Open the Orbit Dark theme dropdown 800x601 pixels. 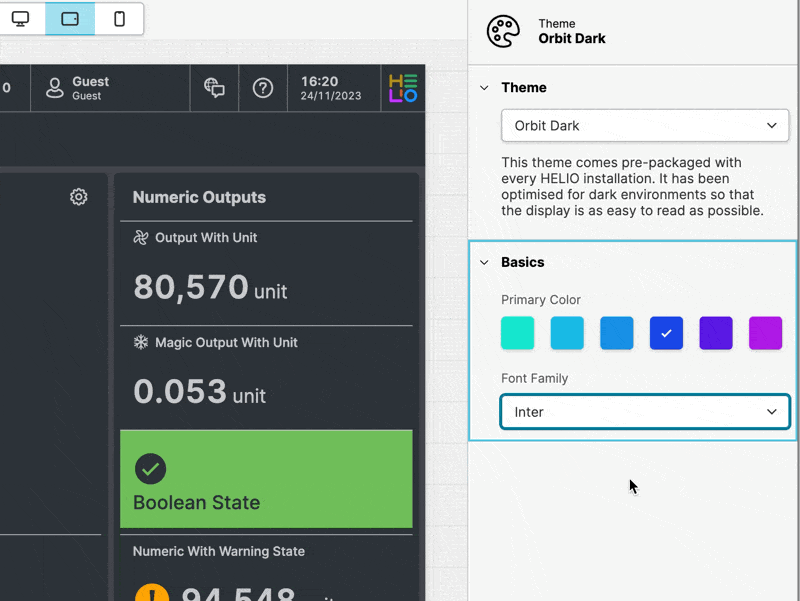pos(645,126)
